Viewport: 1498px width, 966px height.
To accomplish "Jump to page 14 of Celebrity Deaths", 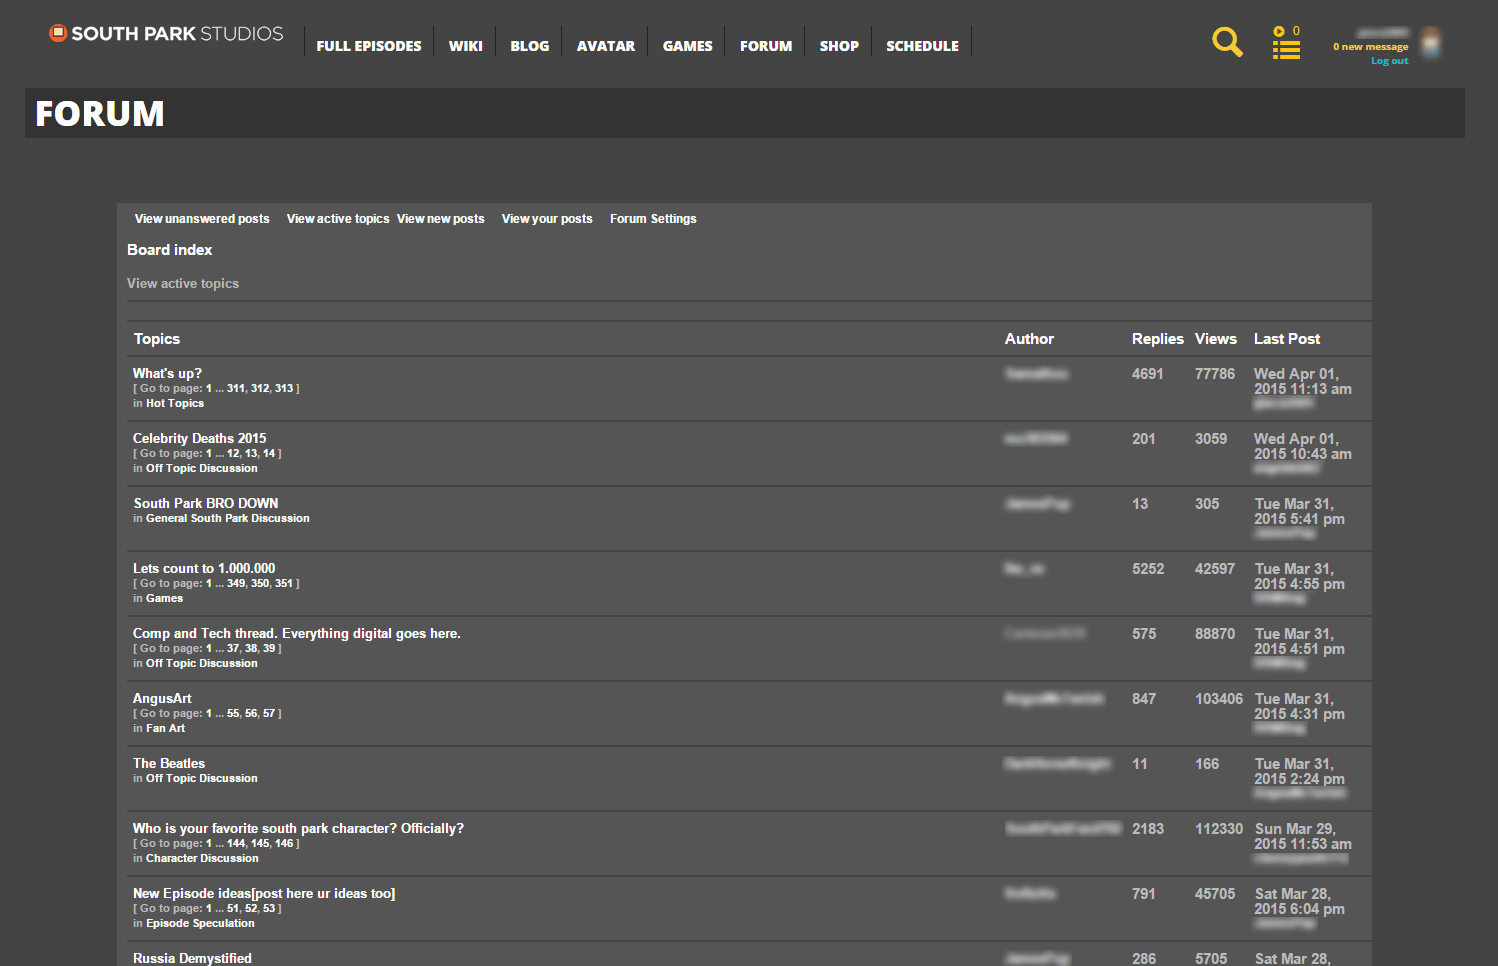I will tap(269, 453).
